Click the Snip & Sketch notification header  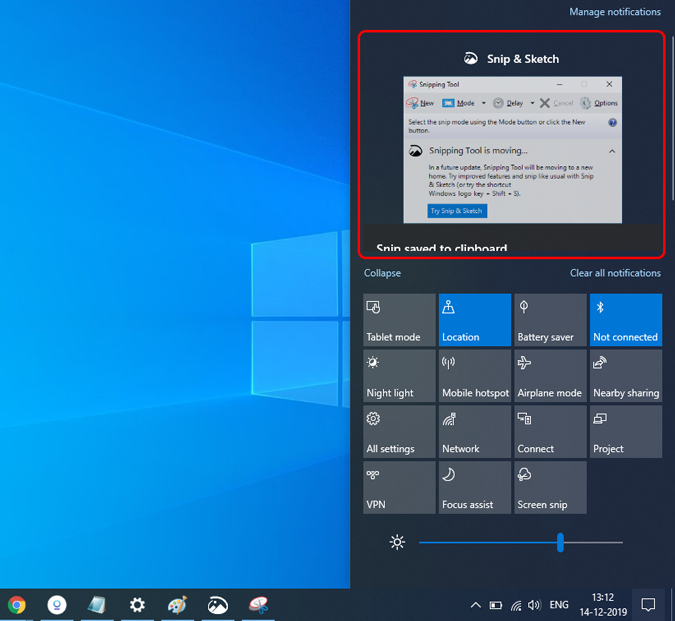pos(511,59)
